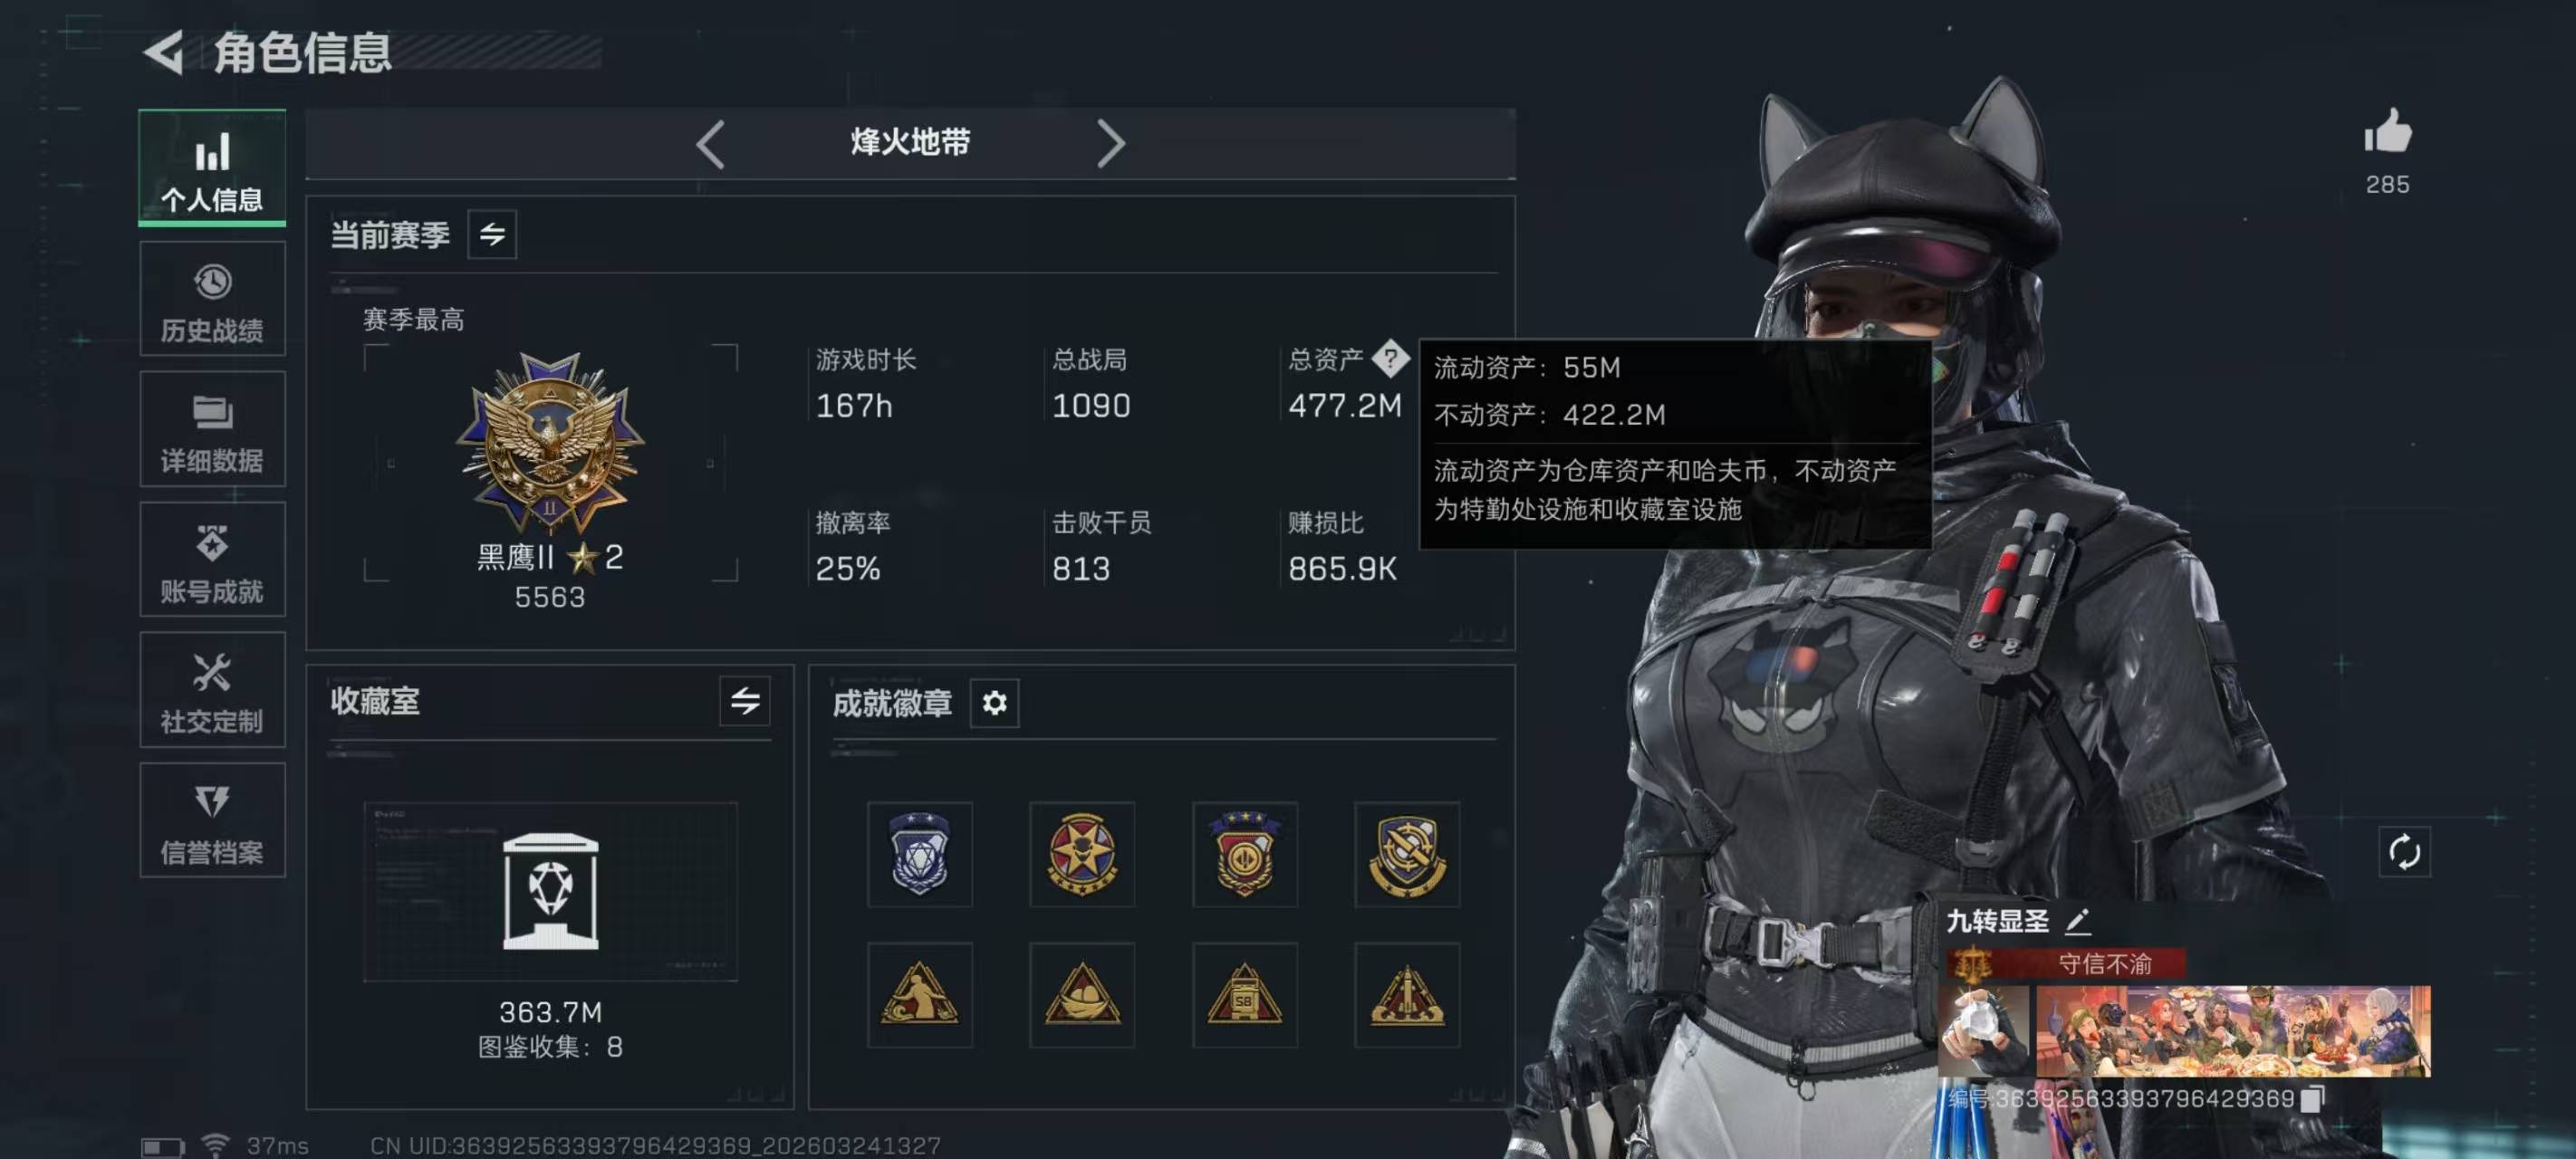Open the 历史战绩 tab
2576x1159 pixels.
click(x=212, y=299)
